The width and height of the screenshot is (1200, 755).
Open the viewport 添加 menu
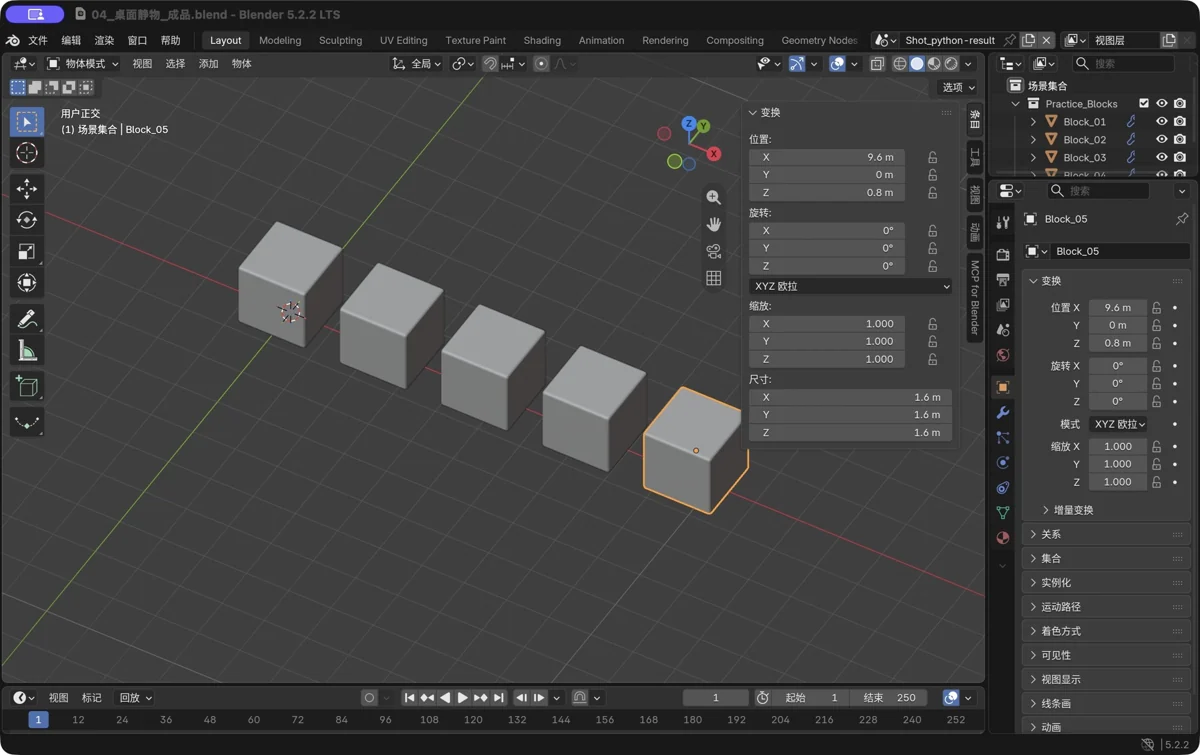[208, 64]
